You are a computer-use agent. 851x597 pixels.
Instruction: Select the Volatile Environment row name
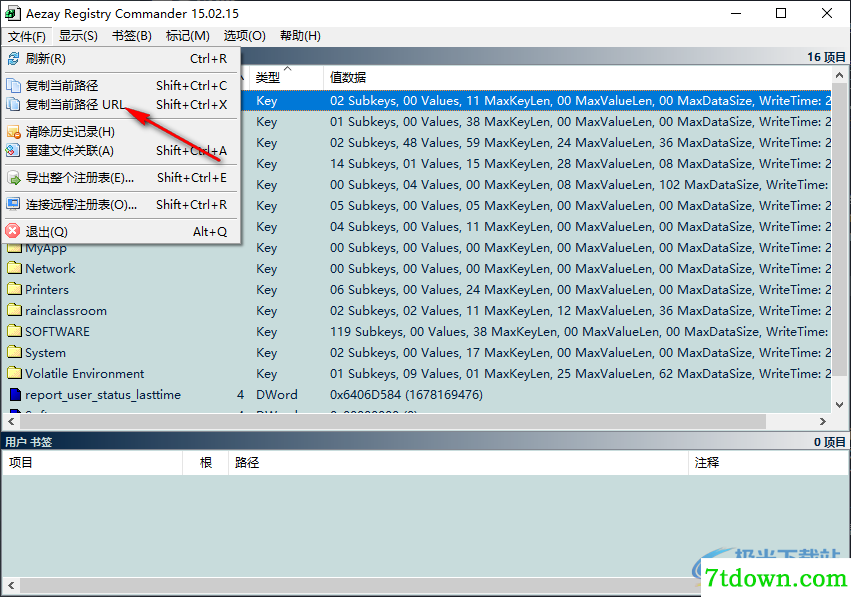[x=85, y=373]
